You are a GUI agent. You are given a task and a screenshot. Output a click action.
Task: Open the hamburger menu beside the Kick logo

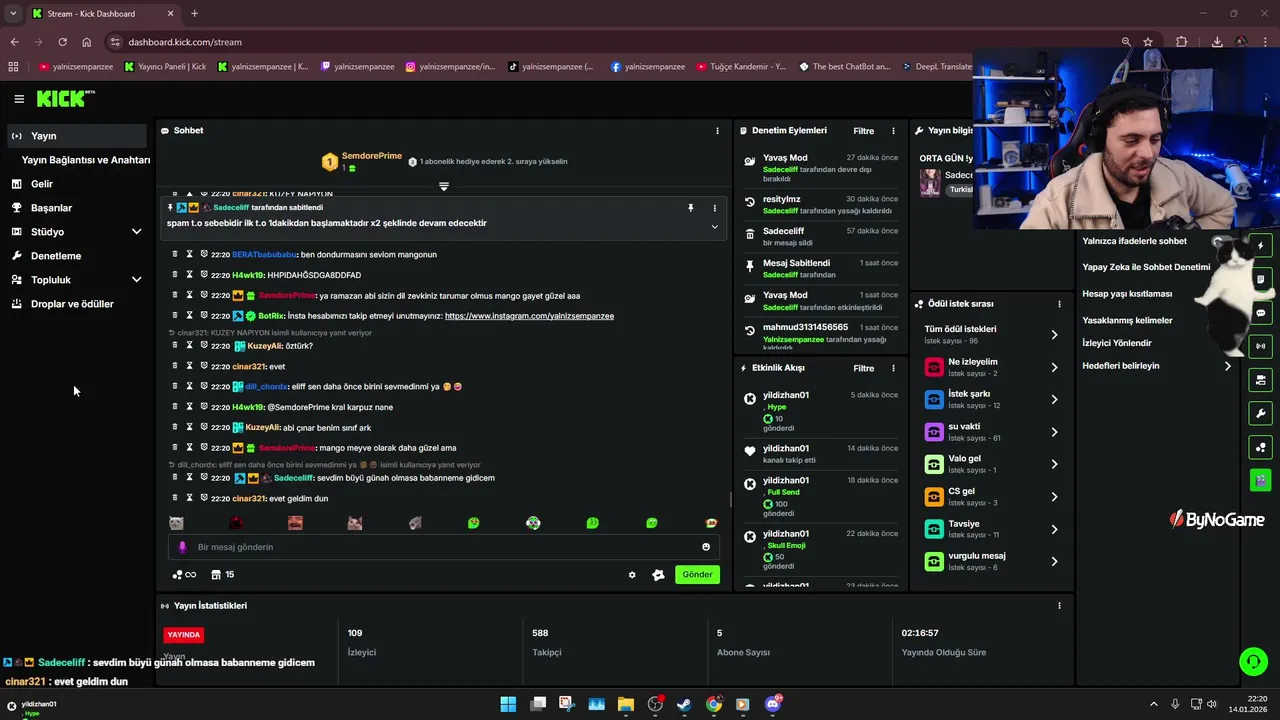coord(19,99)
